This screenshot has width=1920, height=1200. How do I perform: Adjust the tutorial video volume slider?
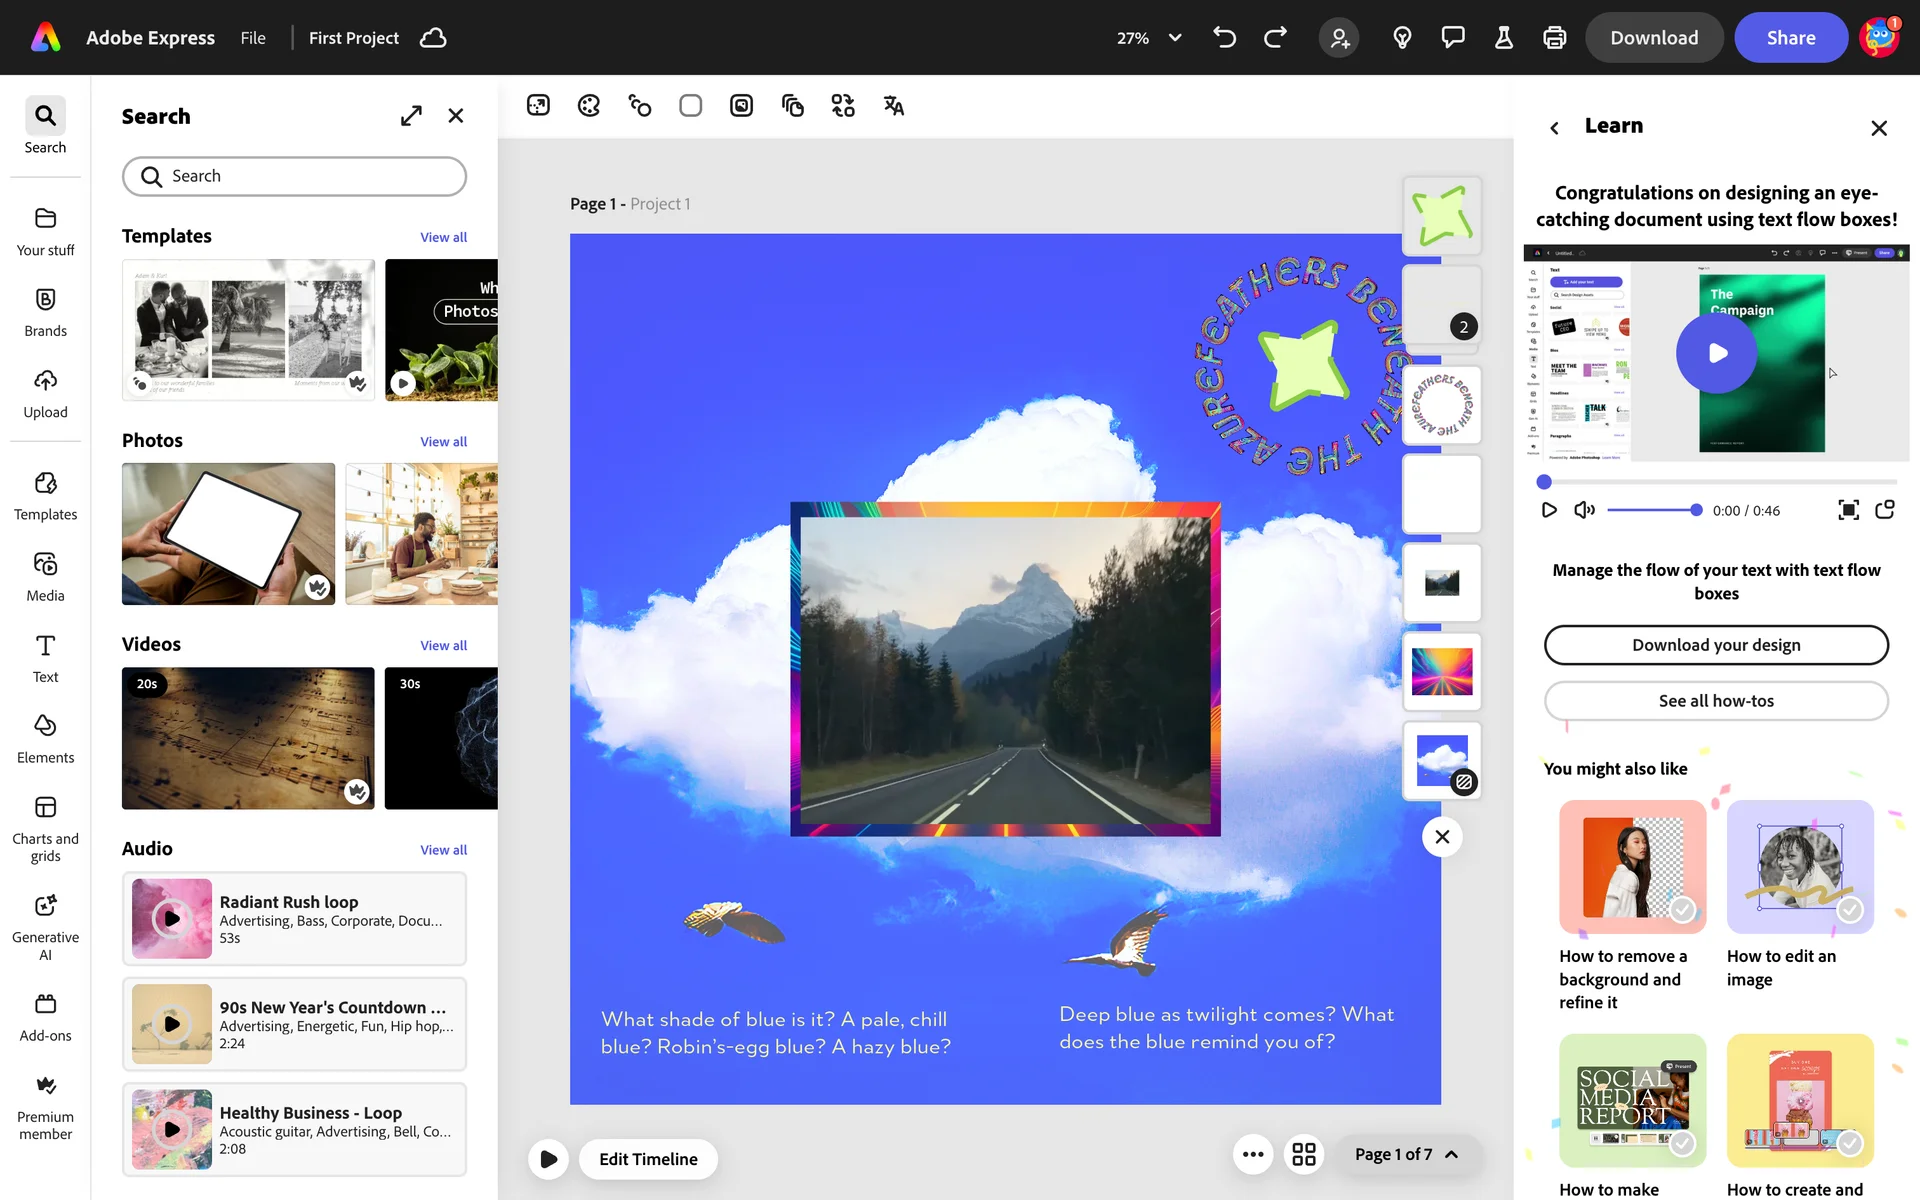(x=1654, y=510)
